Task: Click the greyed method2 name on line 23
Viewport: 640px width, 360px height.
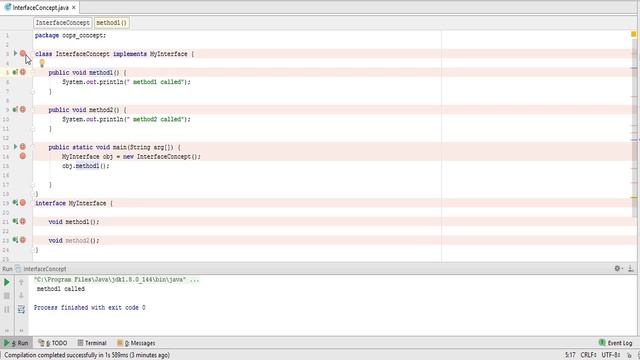Action: tap(78, 240)
